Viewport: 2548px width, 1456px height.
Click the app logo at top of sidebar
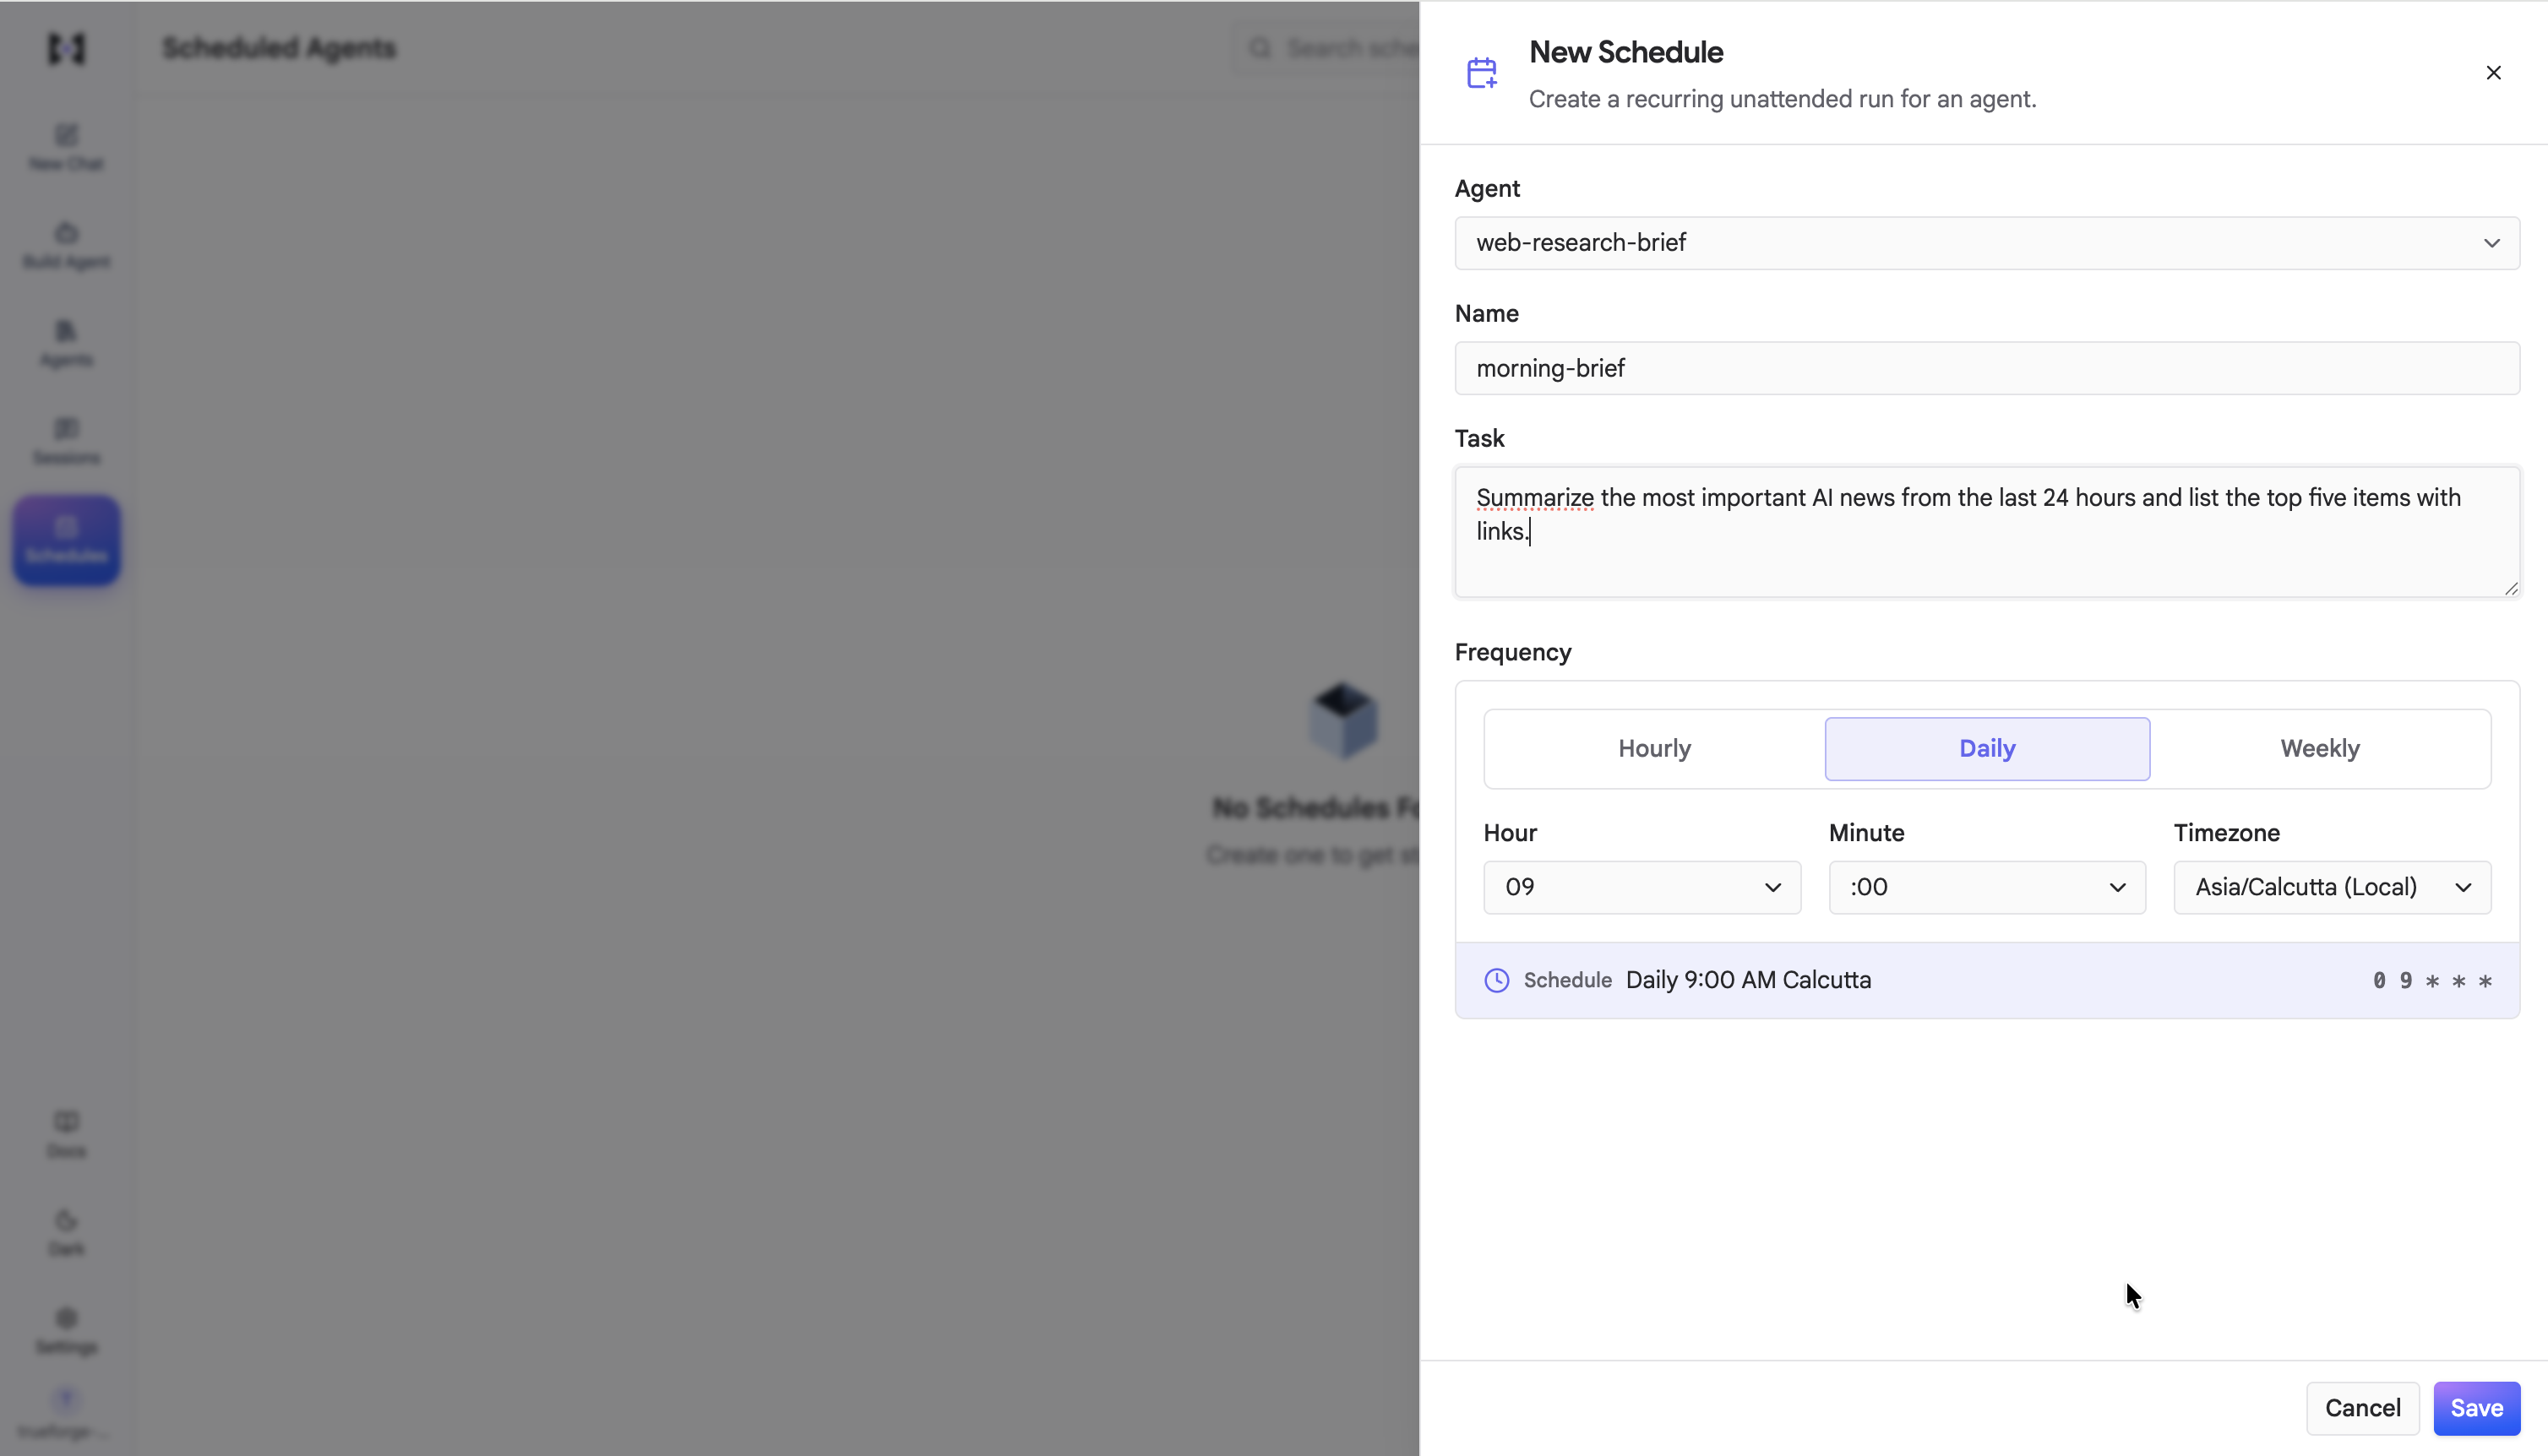[x=66, y=48]
